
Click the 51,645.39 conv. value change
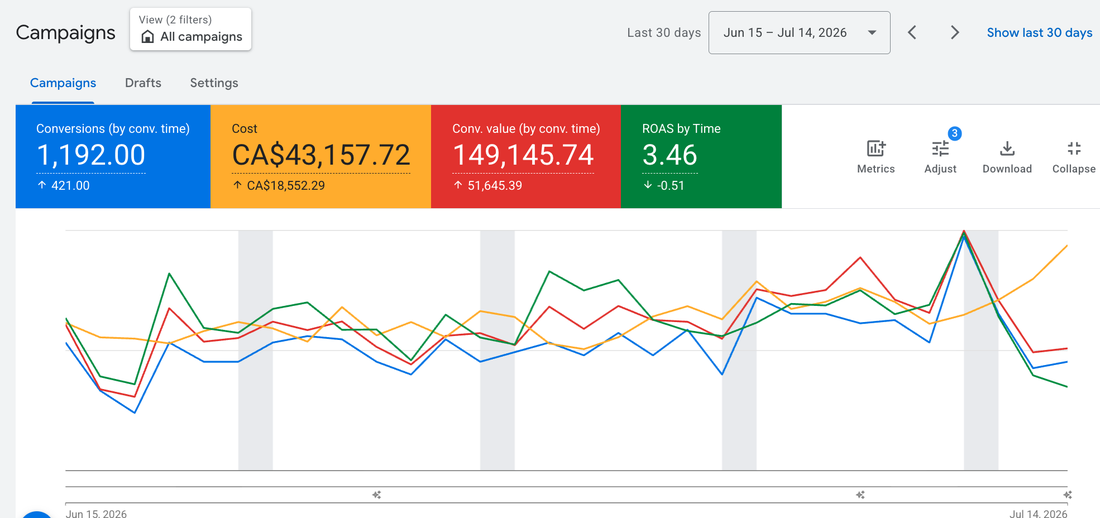click(494, 186)
